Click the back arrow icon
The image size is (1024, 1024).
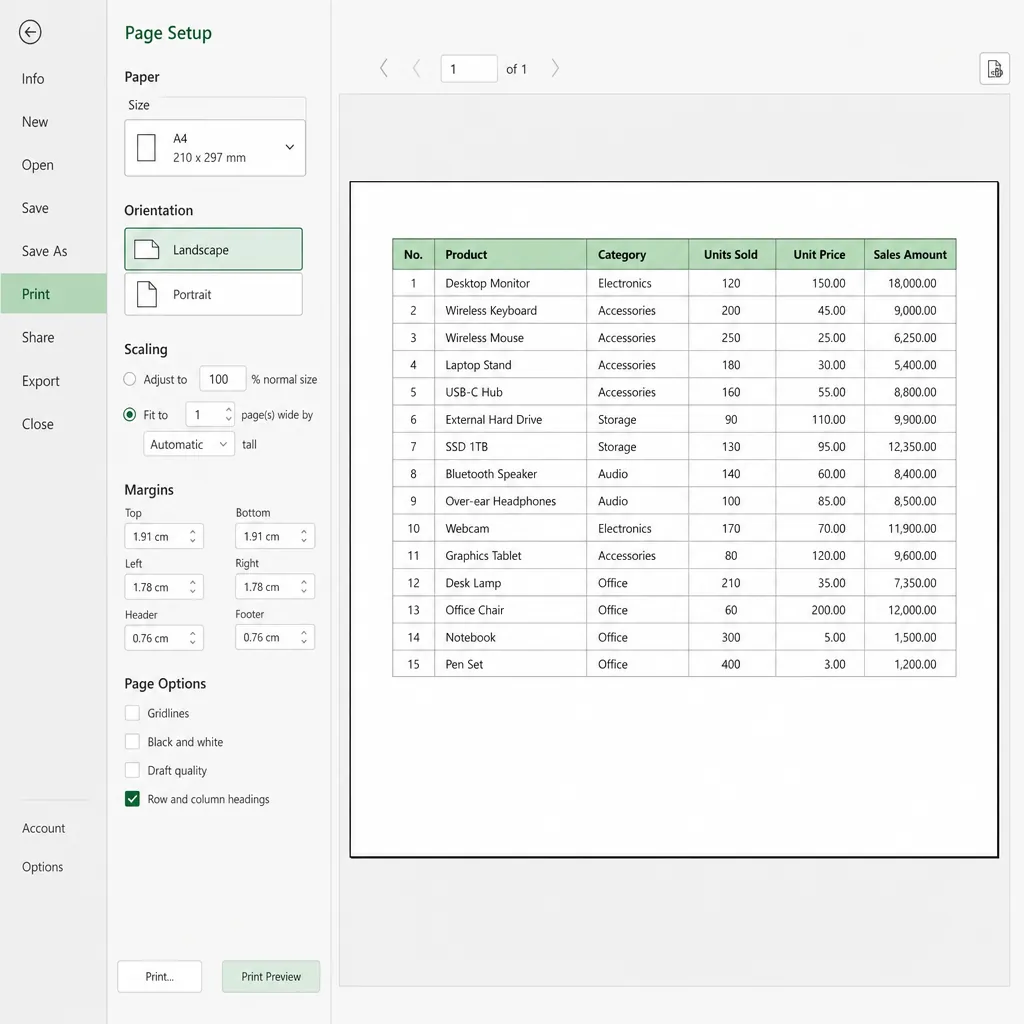point(30,32)
